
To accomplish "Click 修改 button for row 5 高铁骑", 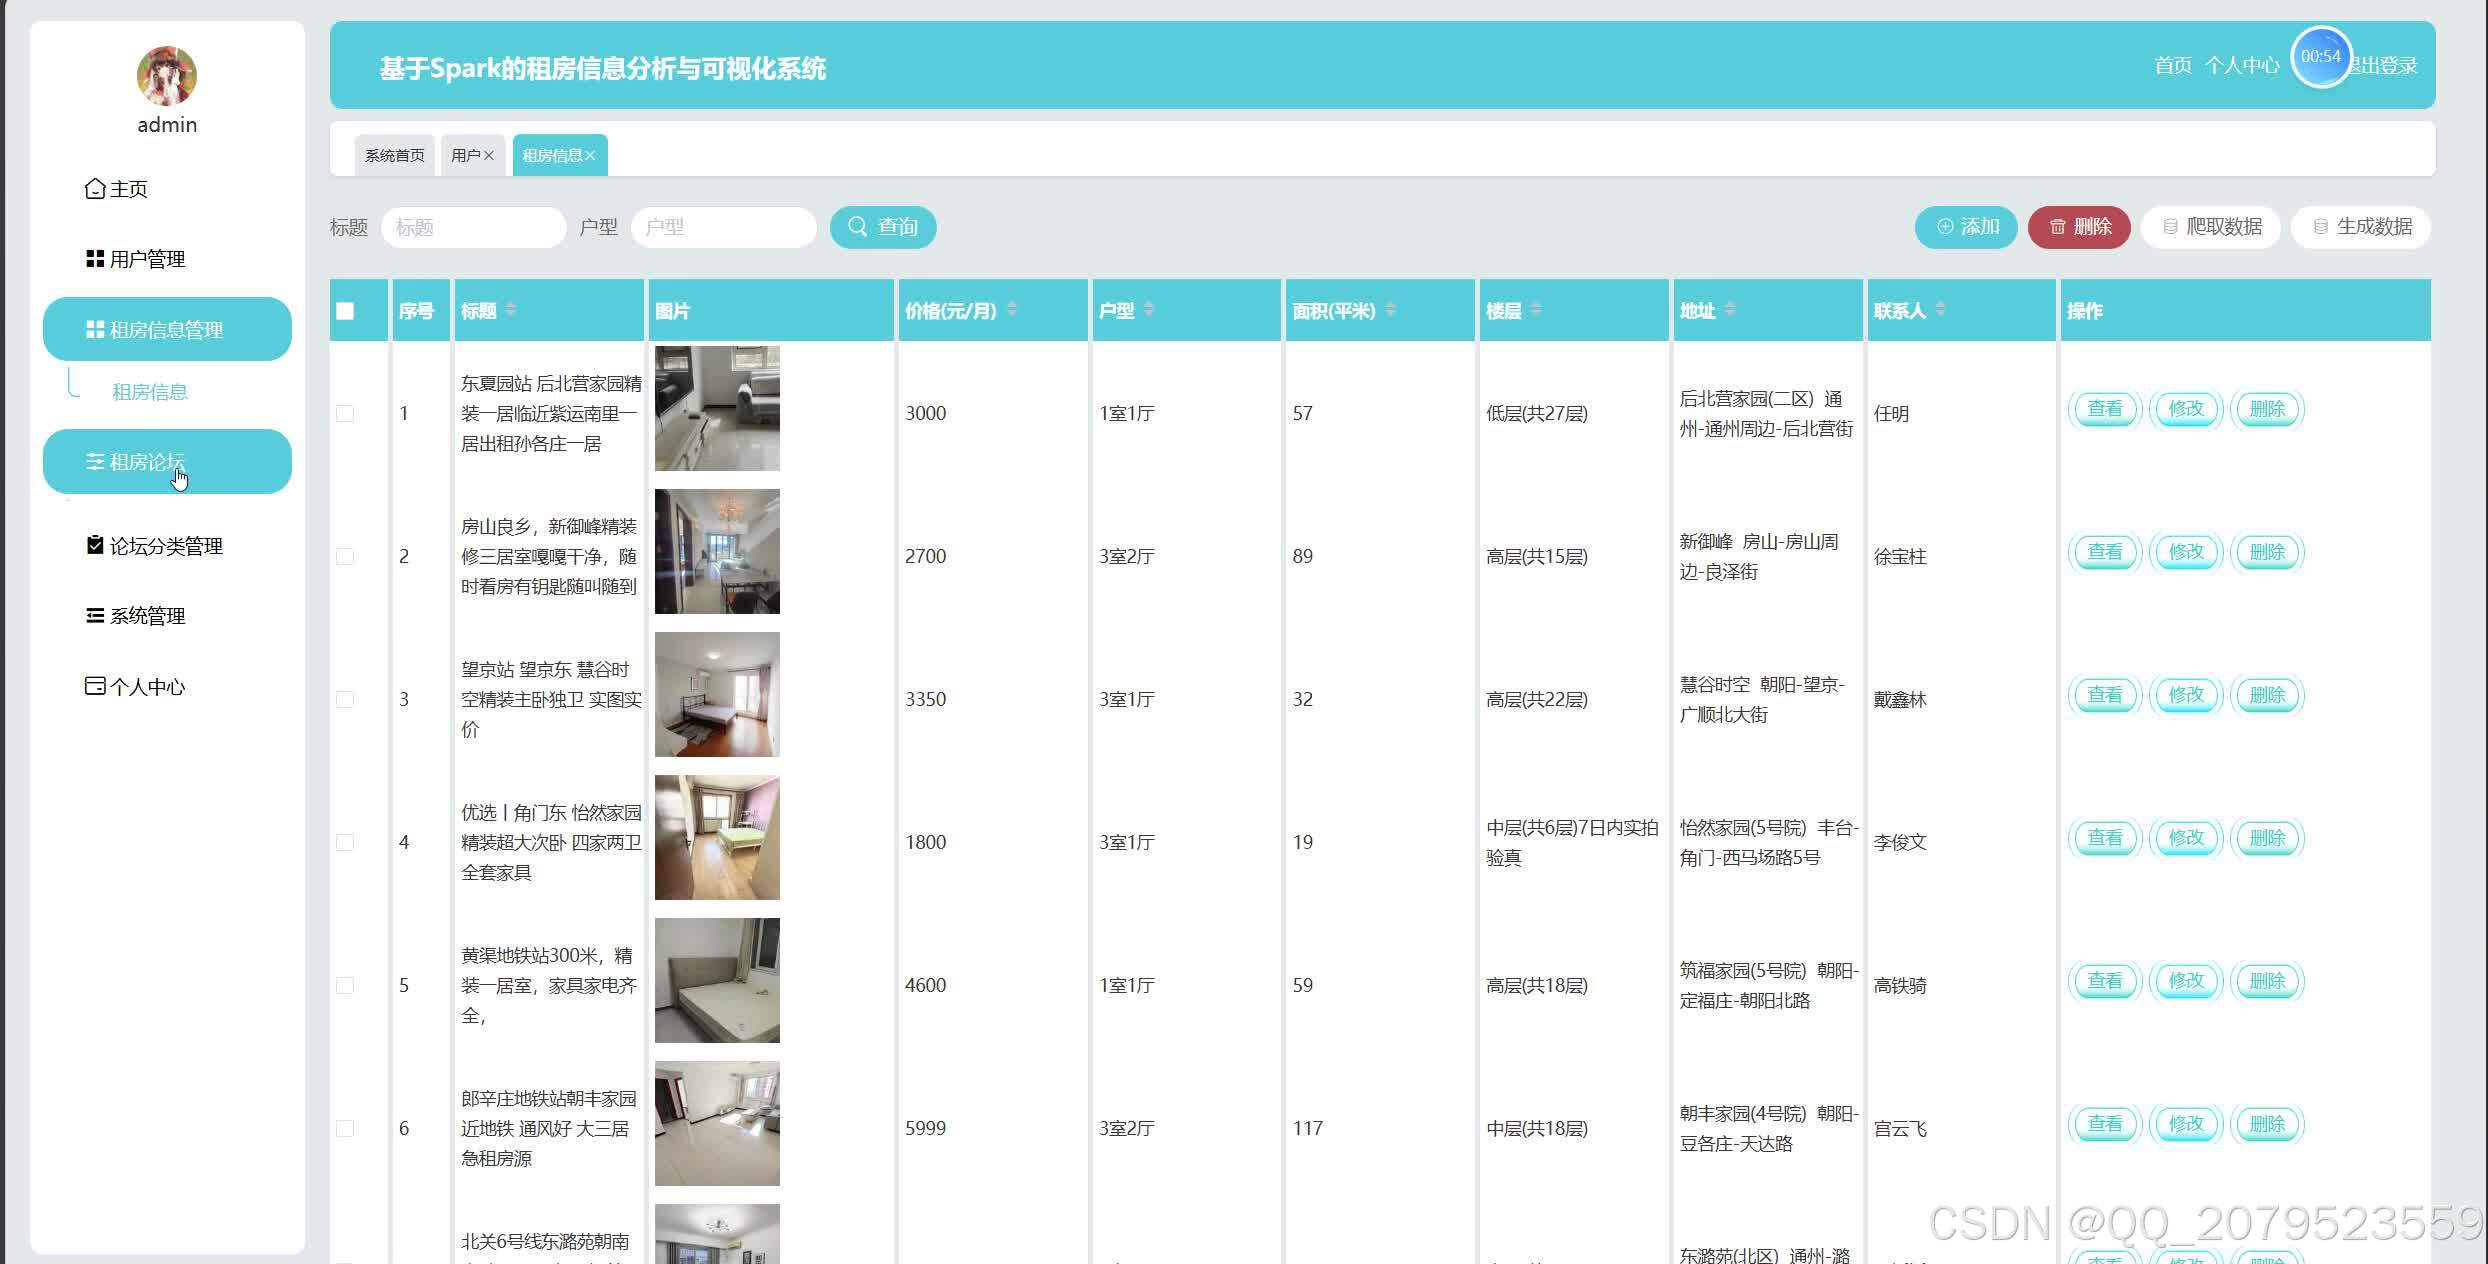I will tap(2186, 981).
